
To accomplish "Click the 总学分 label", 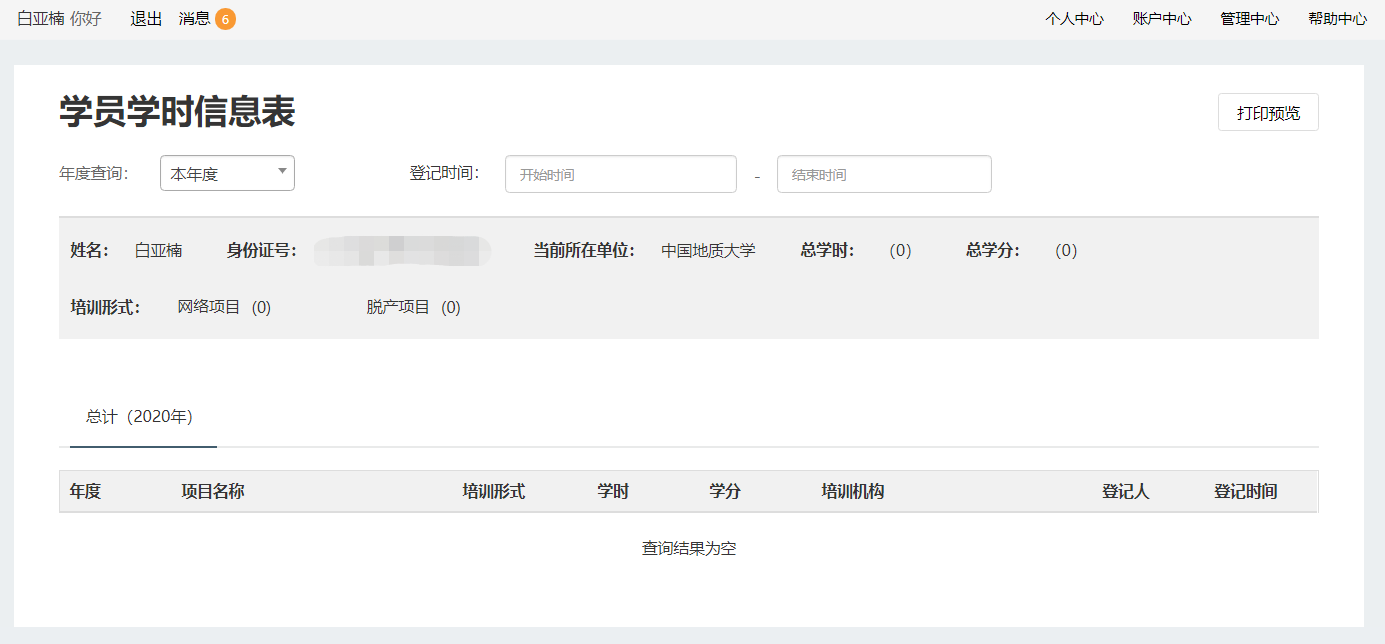I will (x=993, y=250).
